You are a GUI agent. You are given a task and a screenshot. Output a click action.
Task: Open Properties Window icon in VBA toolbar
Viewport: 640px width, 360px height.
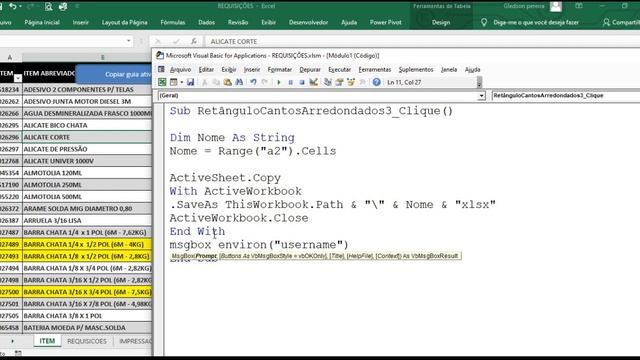pyautogui.click(x=339, y=82)
